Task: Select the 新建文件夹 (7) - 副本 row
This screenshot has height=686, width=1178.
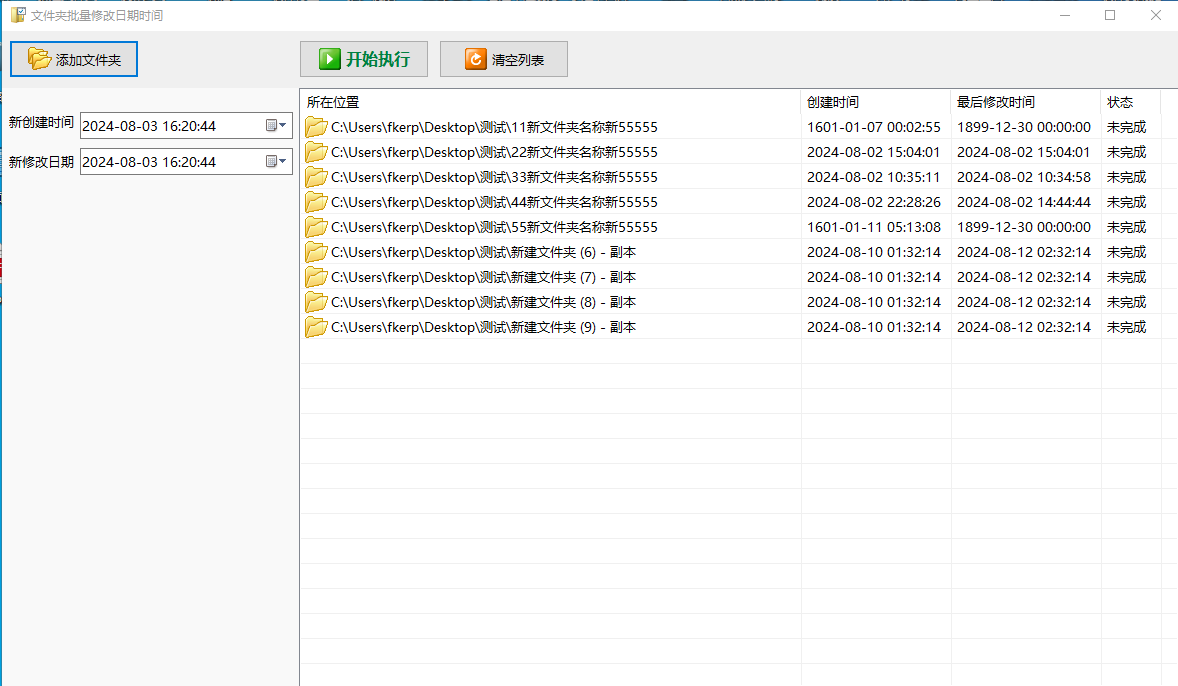Action: (x=483, y=277)
